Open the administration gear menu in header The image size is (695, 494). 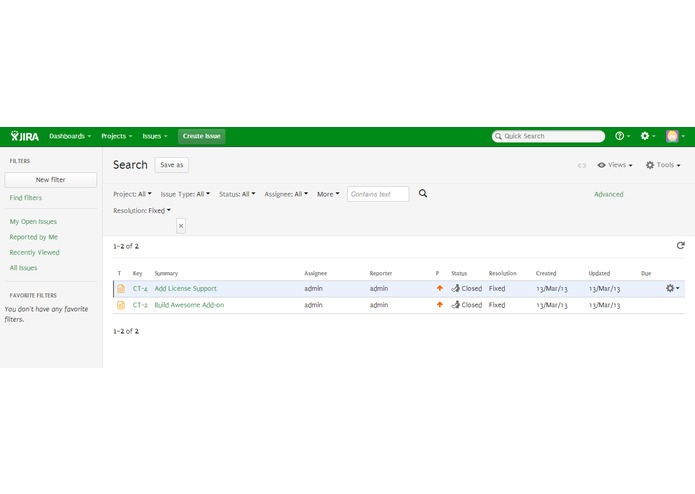pyautogui.click(x=648, y=136)
